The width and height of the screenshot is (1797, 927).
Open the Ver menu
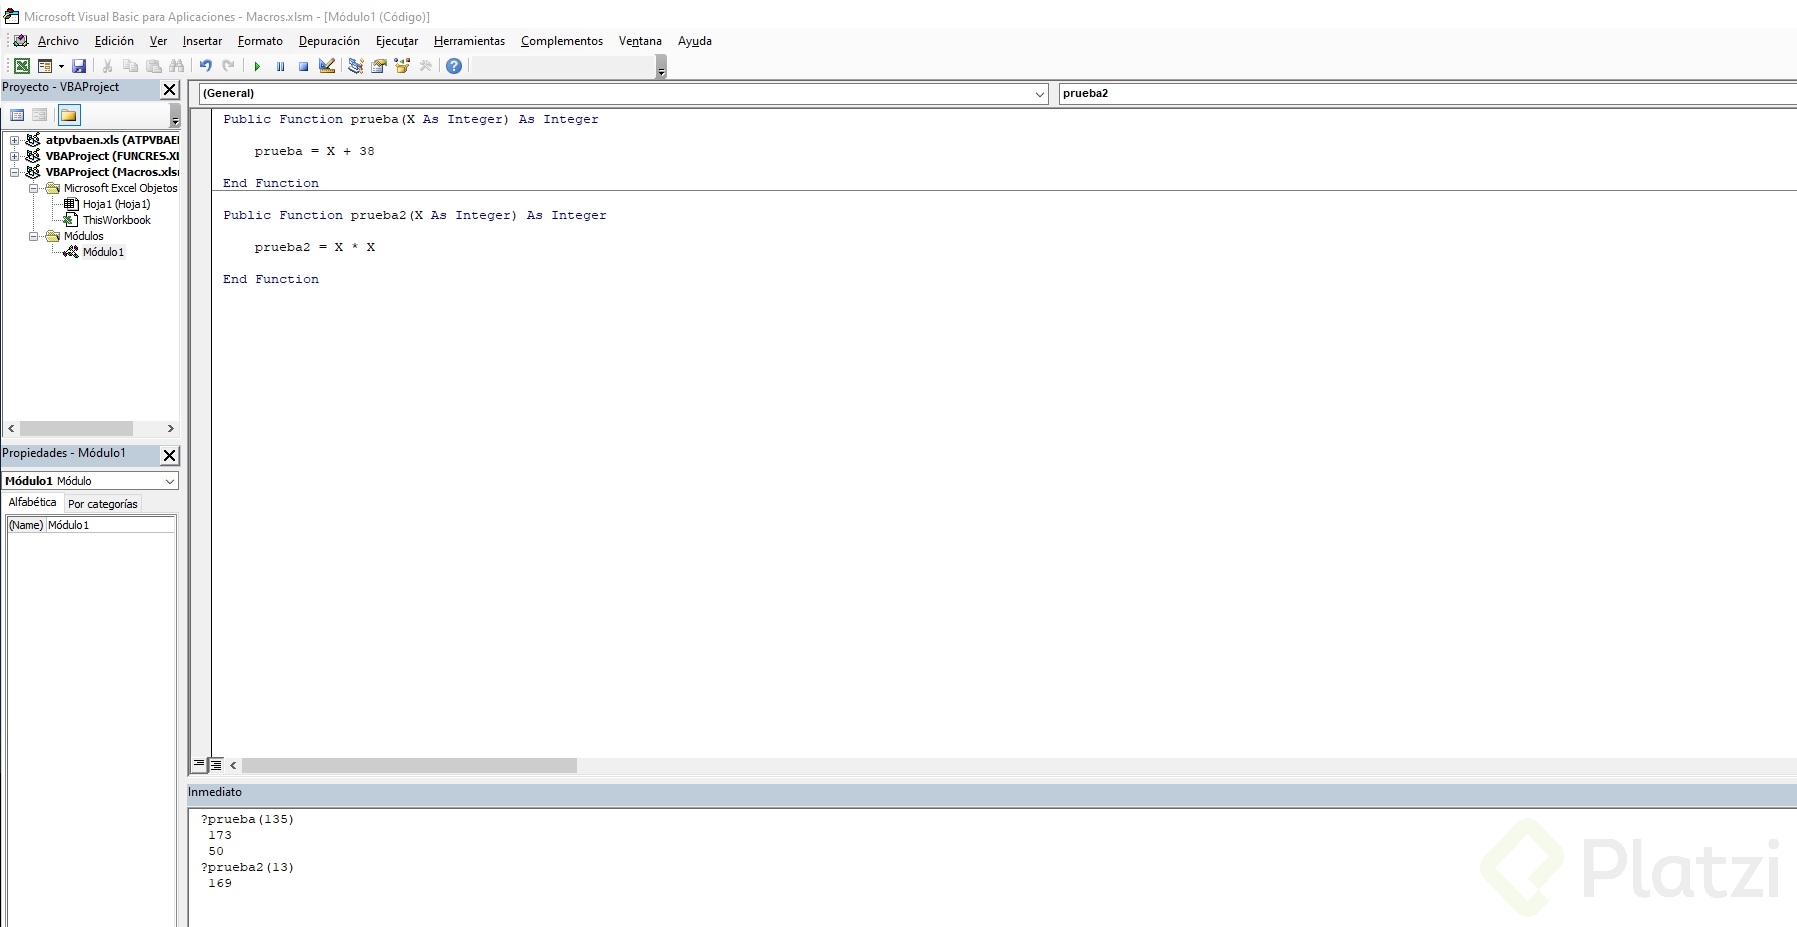(x=158, y=41)
